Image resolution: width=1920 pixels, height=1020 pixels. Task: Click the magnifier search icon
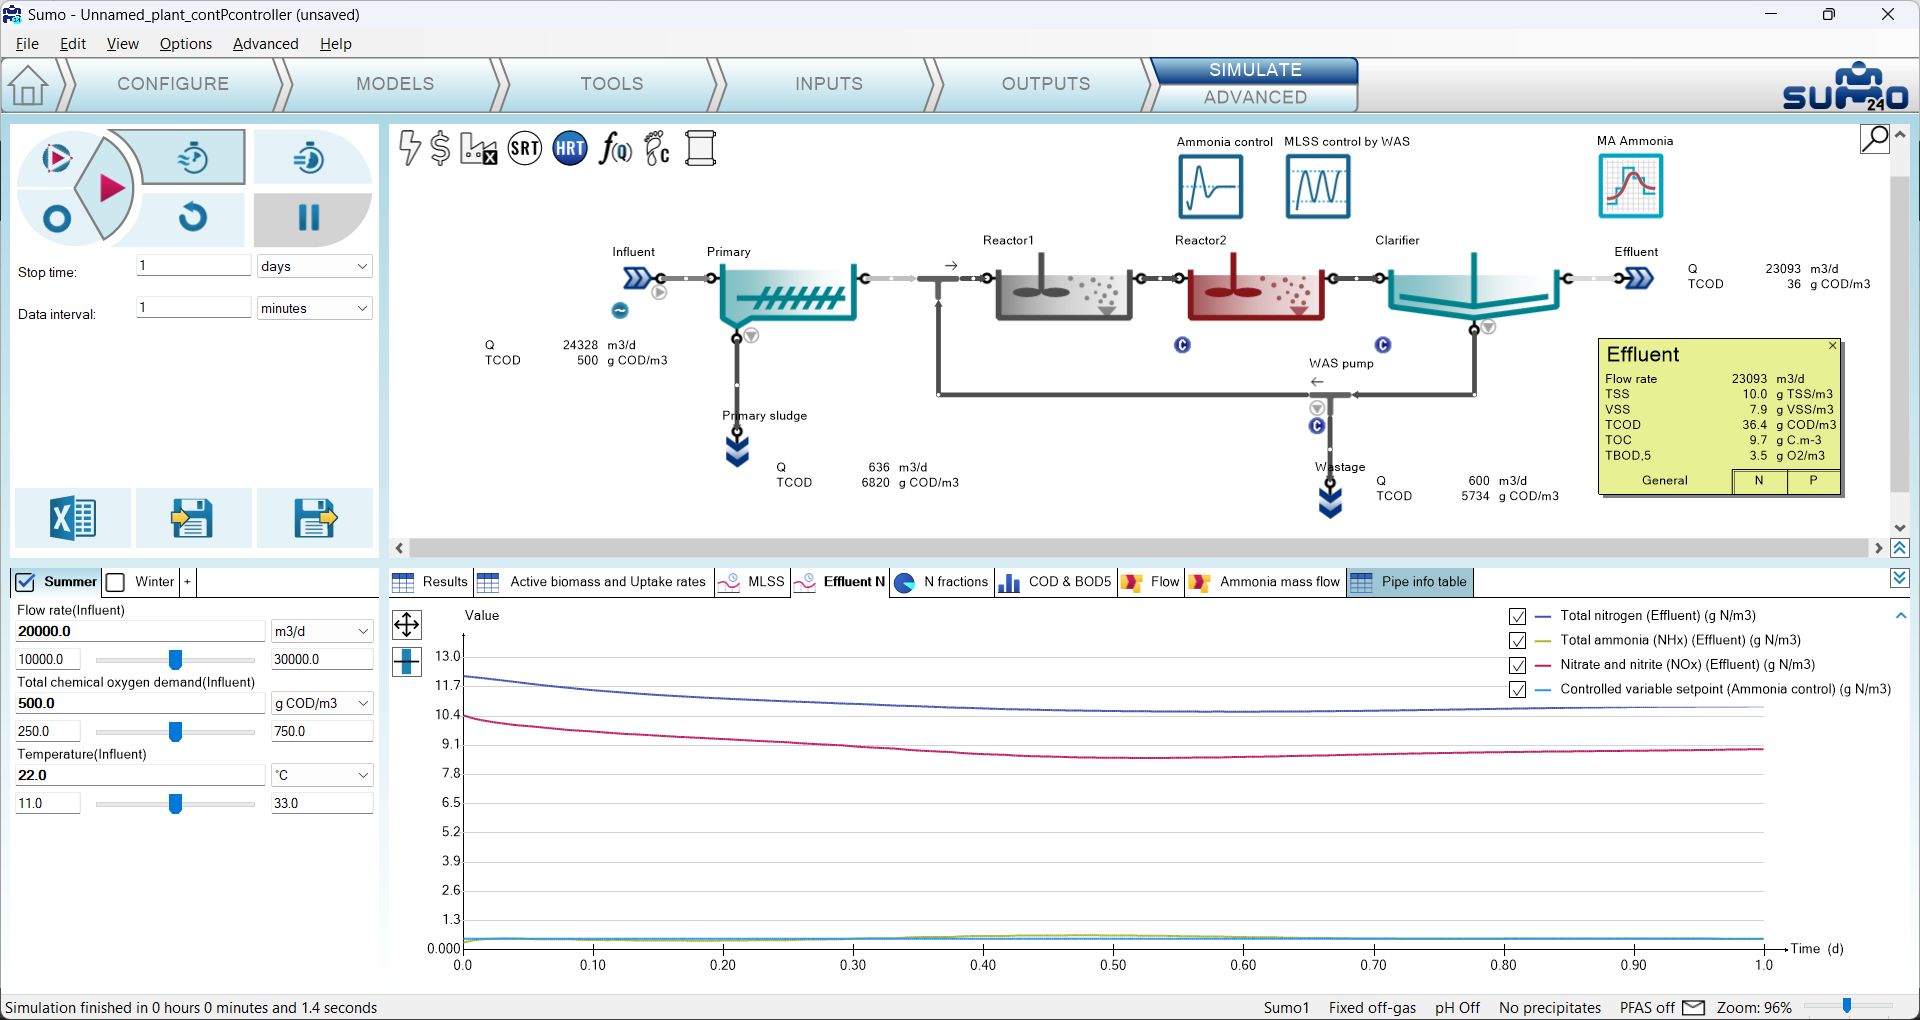[x=1875, y=138]
